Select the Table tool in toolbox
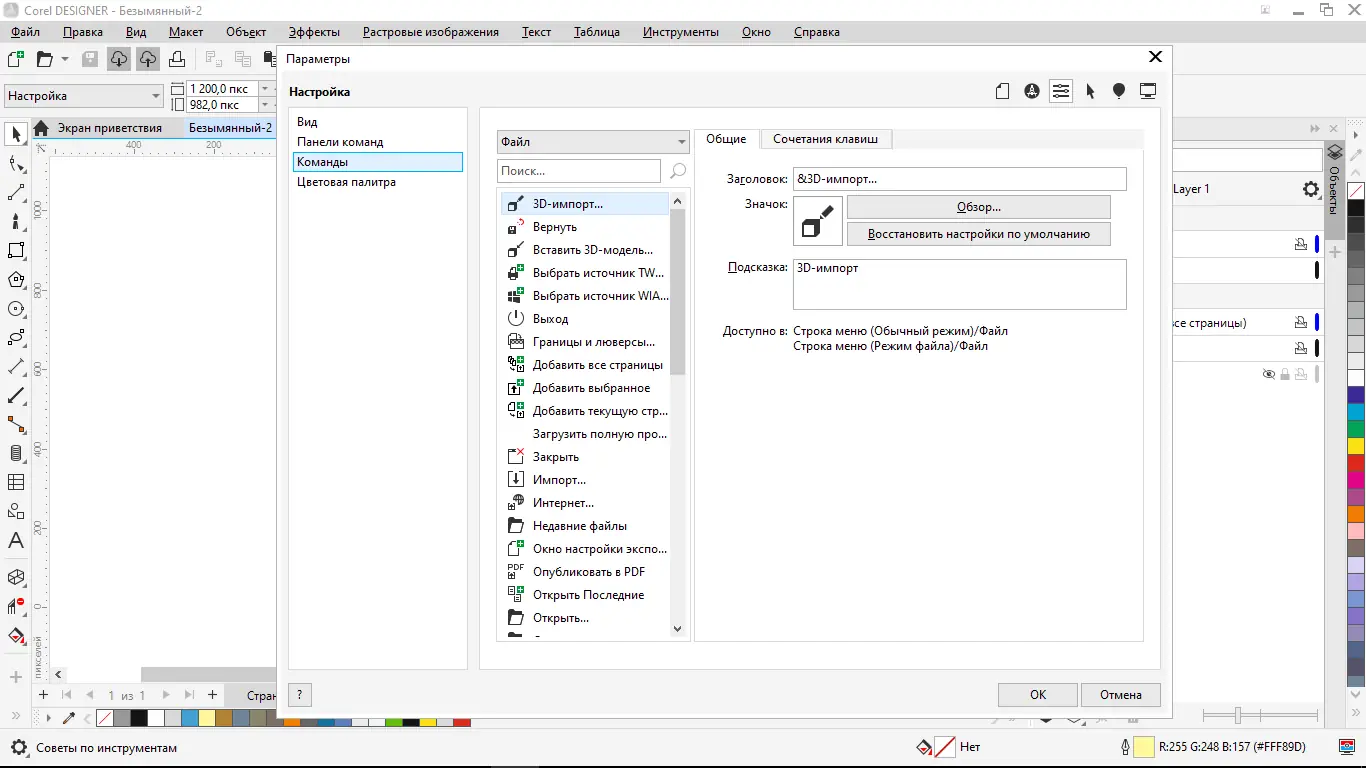The image size is (1366, 768). point(16,482)
